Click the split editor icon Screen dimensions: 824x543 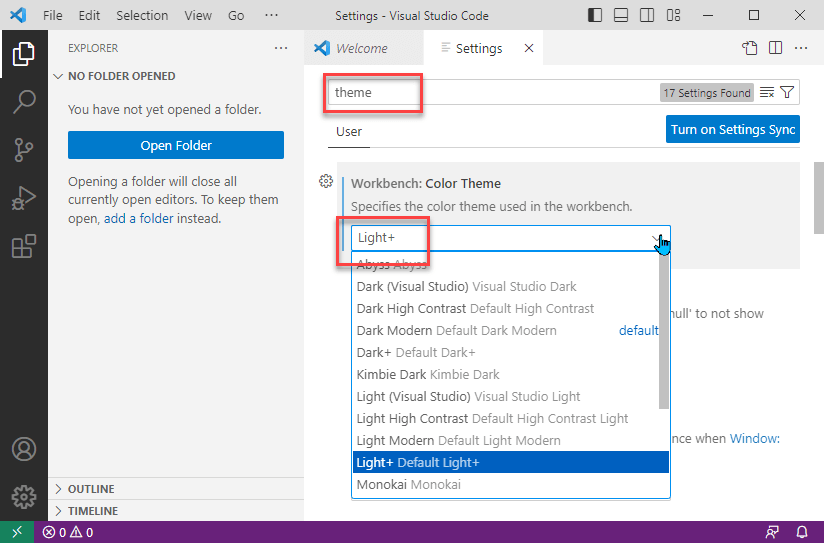coord(775,48)
